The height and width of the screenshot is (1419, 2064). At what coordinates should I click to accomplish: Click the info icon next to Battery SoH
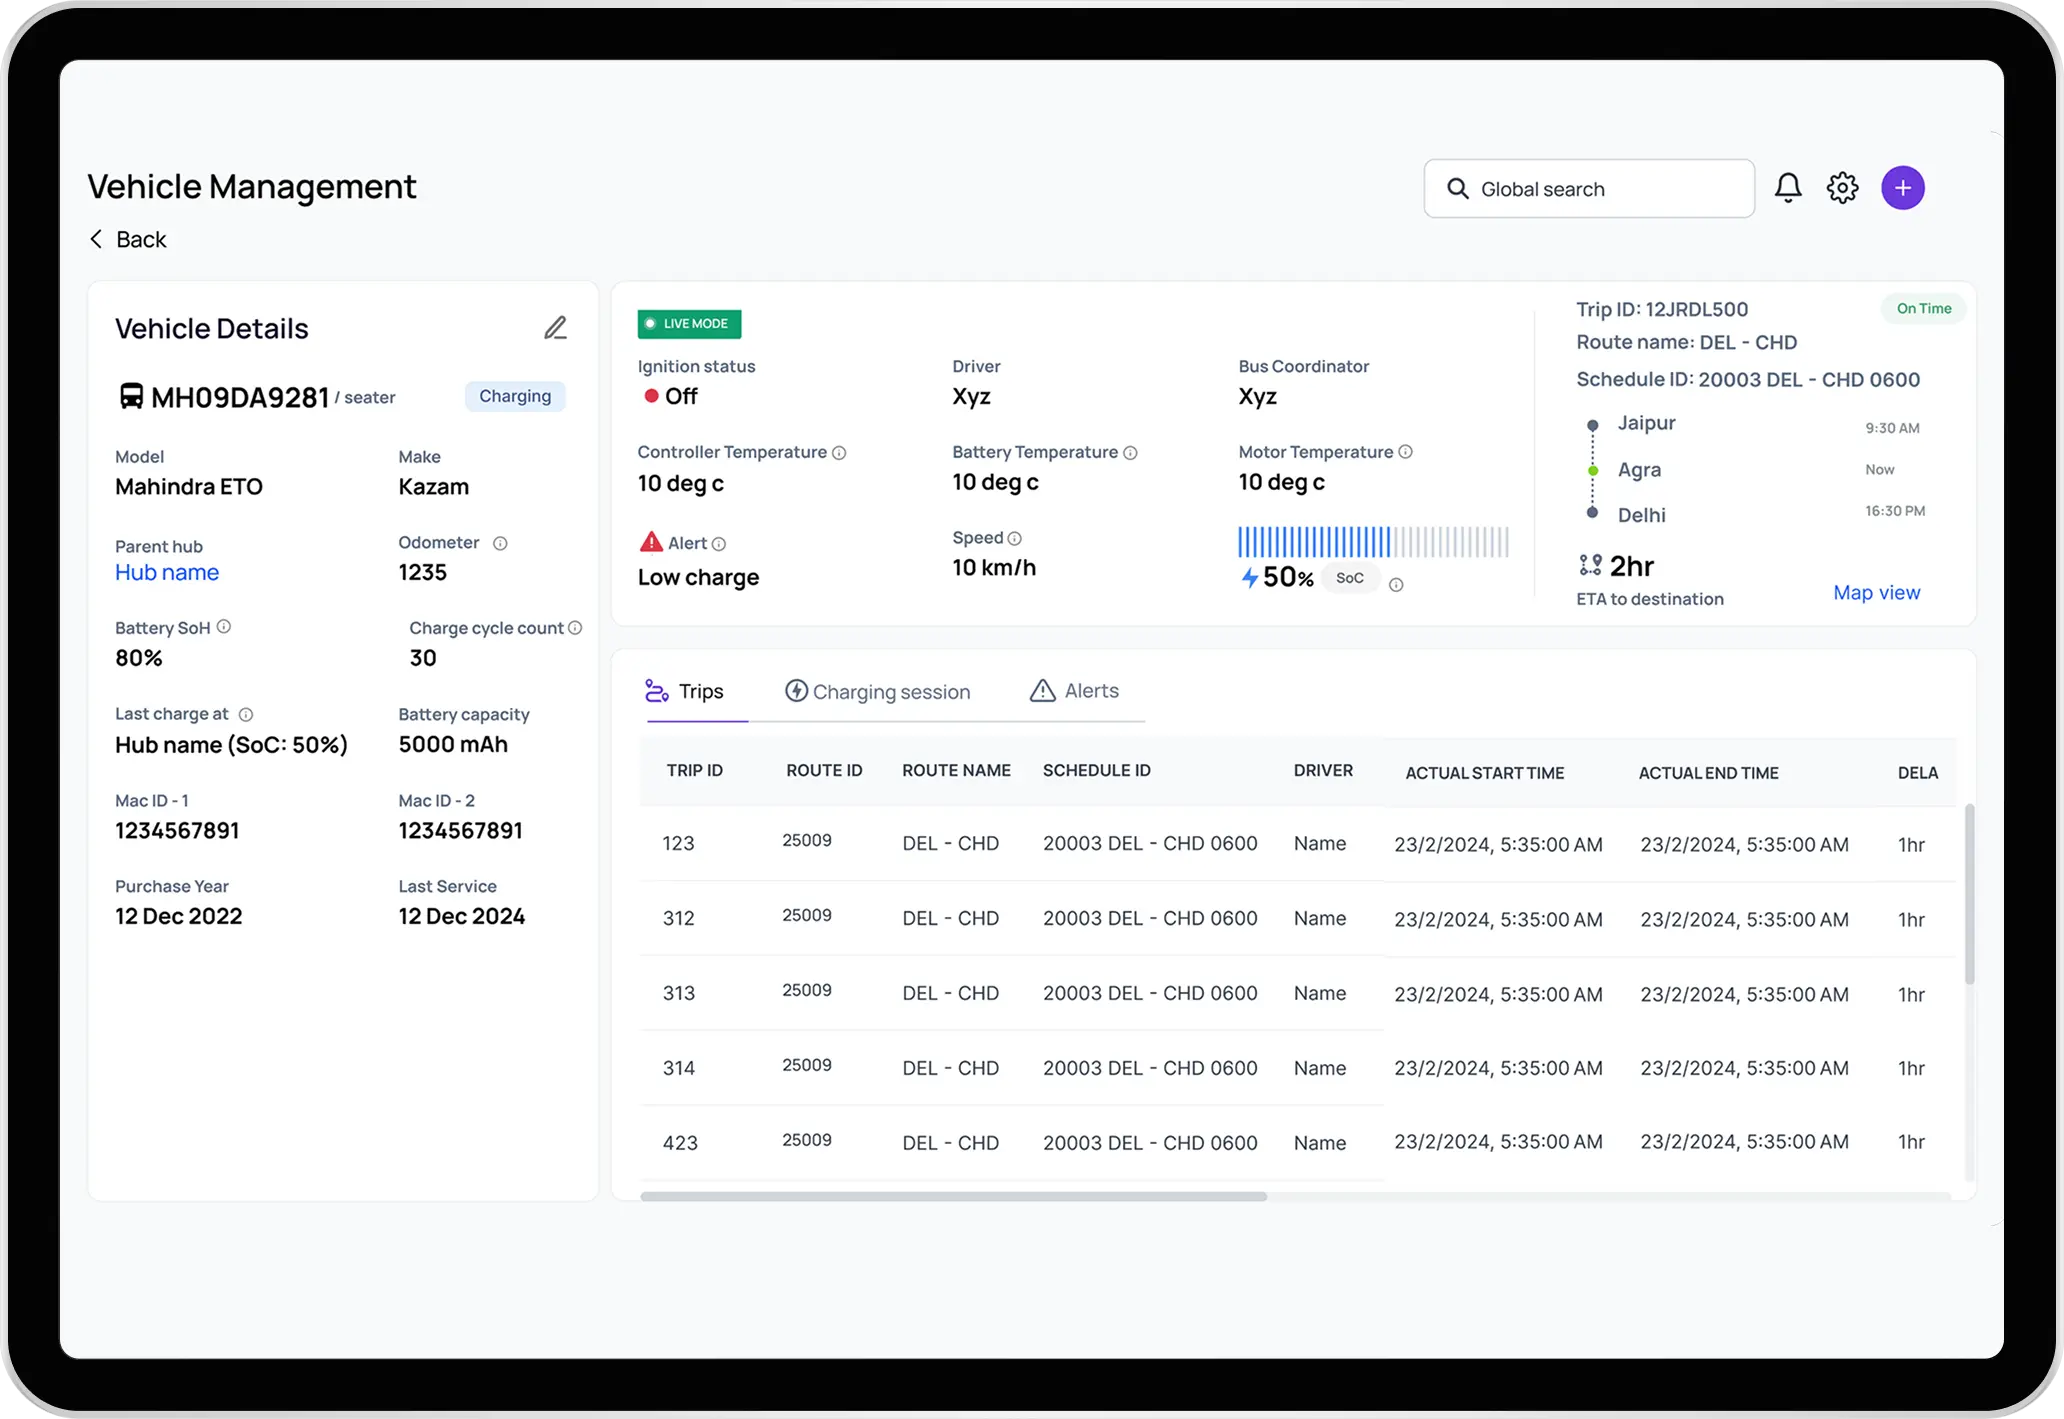[224, 627]
